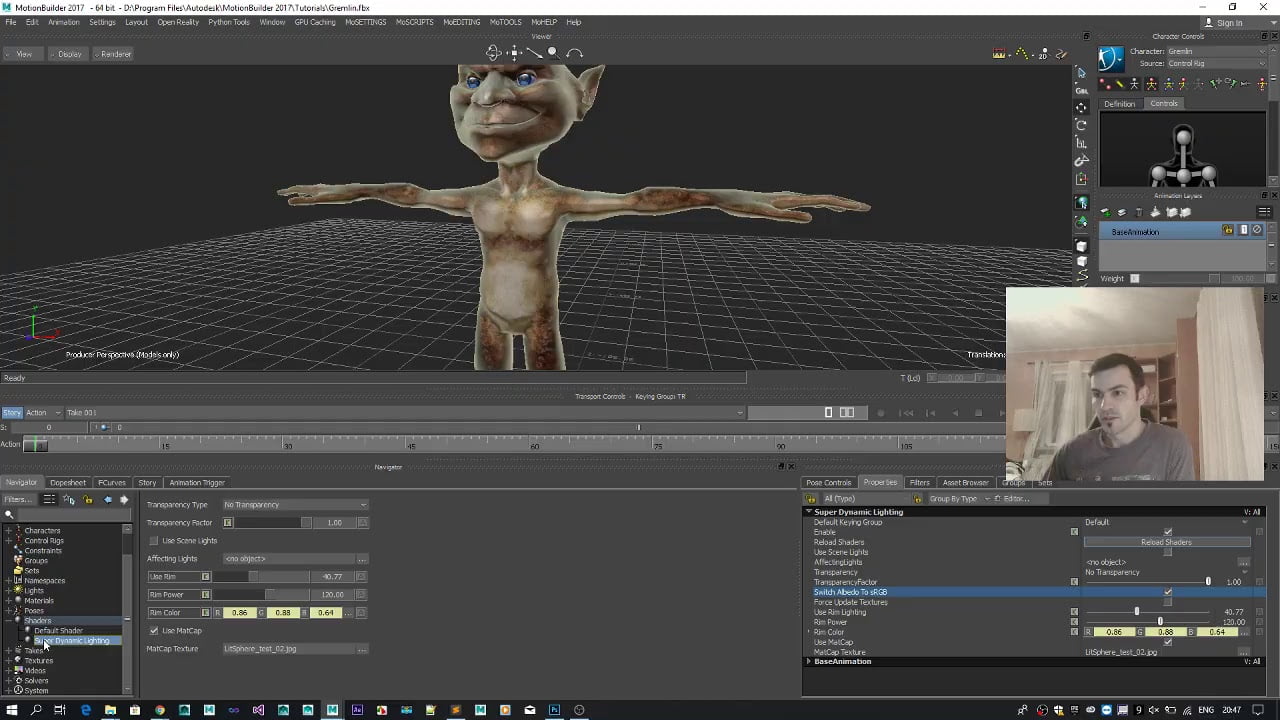
Task: Open the Animation menu
Action: pos(63,22)
